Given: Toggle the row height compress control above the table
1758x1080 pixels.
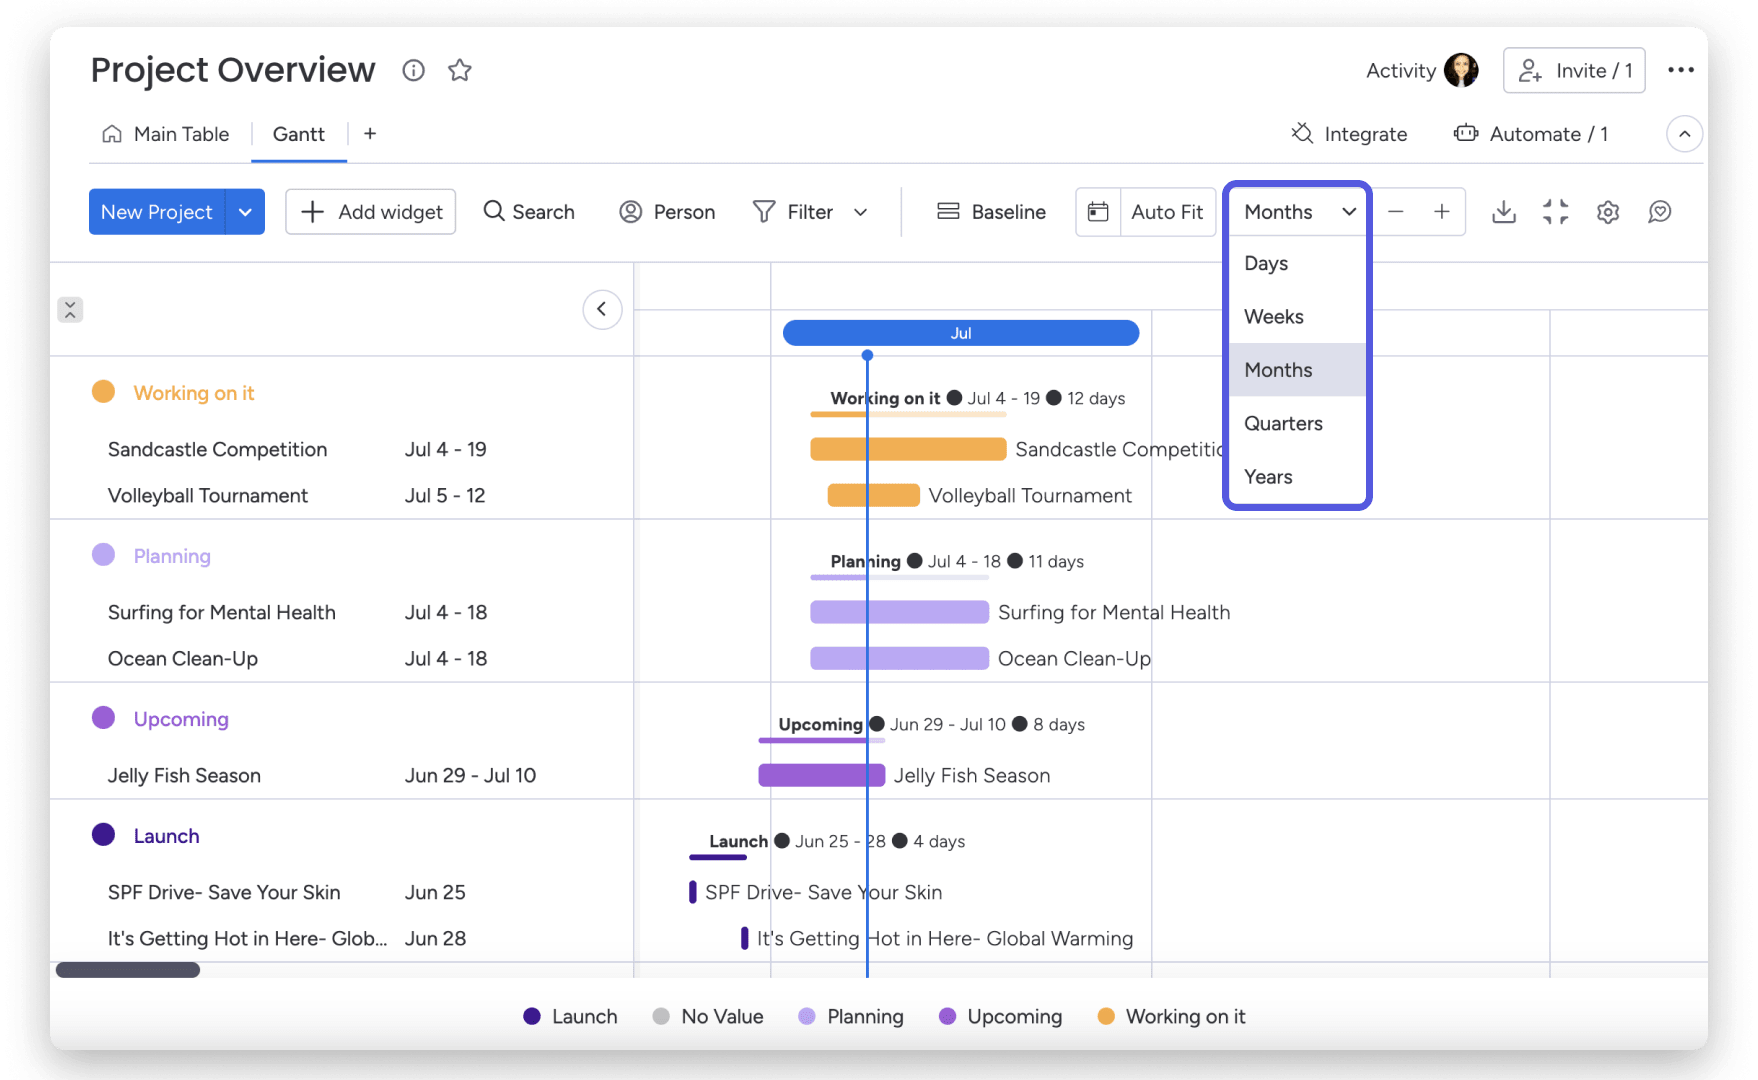Looking at the screenshot, I should pos(70,310).
